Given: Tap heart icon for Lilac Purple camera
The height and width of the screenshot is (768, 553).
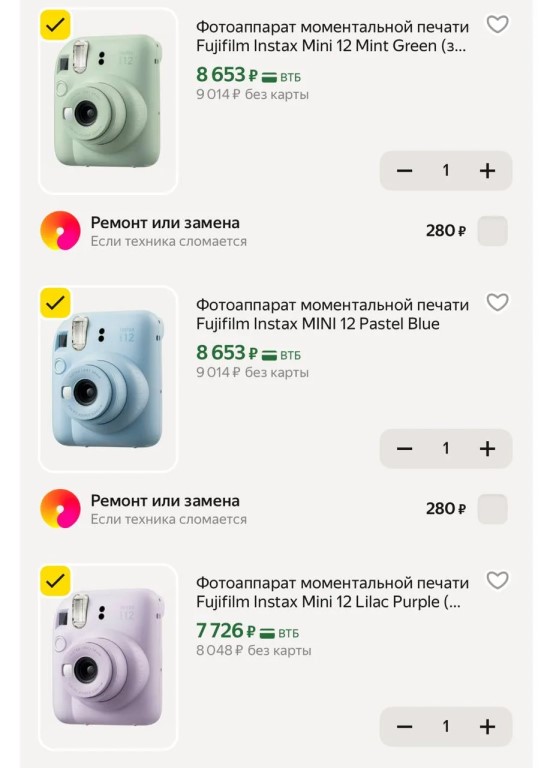Looking at the screenshot, I should (497, 580).
